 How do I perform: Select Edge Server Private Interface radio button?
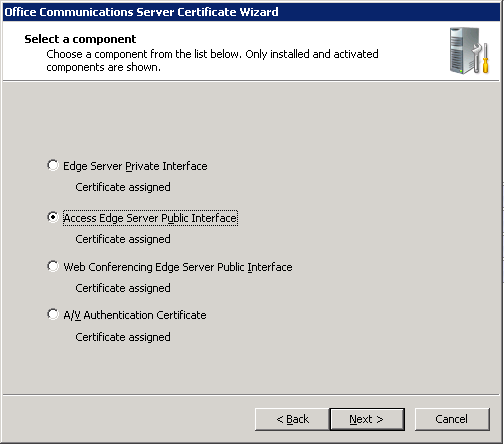point(53,165)
